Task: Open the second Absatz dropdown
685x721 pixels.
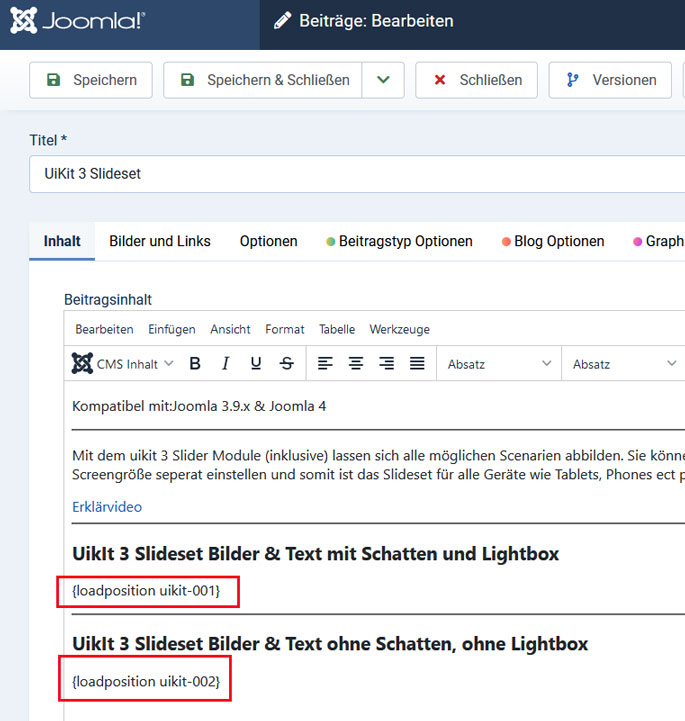Action: [x=624, y=364]
